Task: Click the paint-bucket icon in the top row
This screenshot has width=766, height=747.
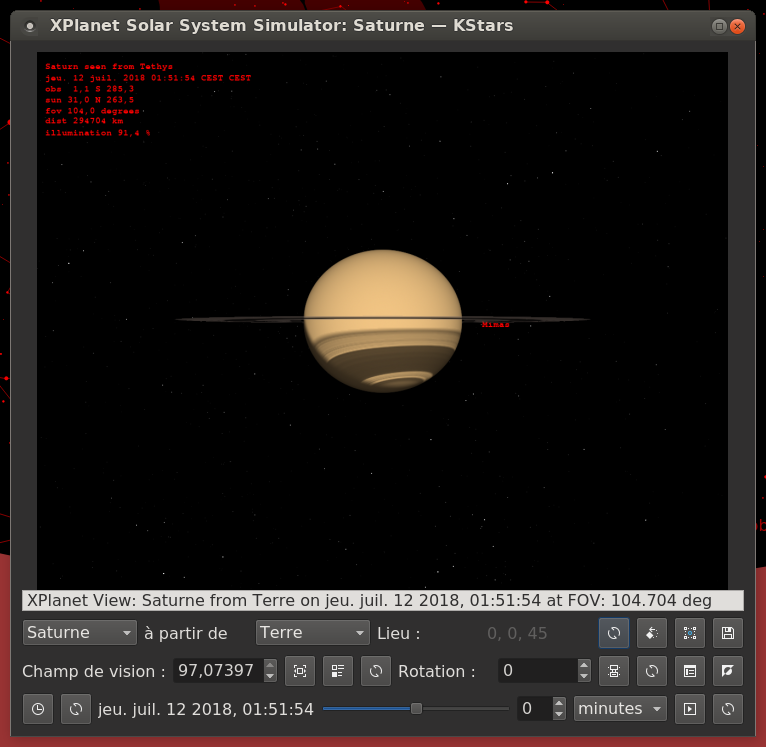Action: click(x=652, y=633)
